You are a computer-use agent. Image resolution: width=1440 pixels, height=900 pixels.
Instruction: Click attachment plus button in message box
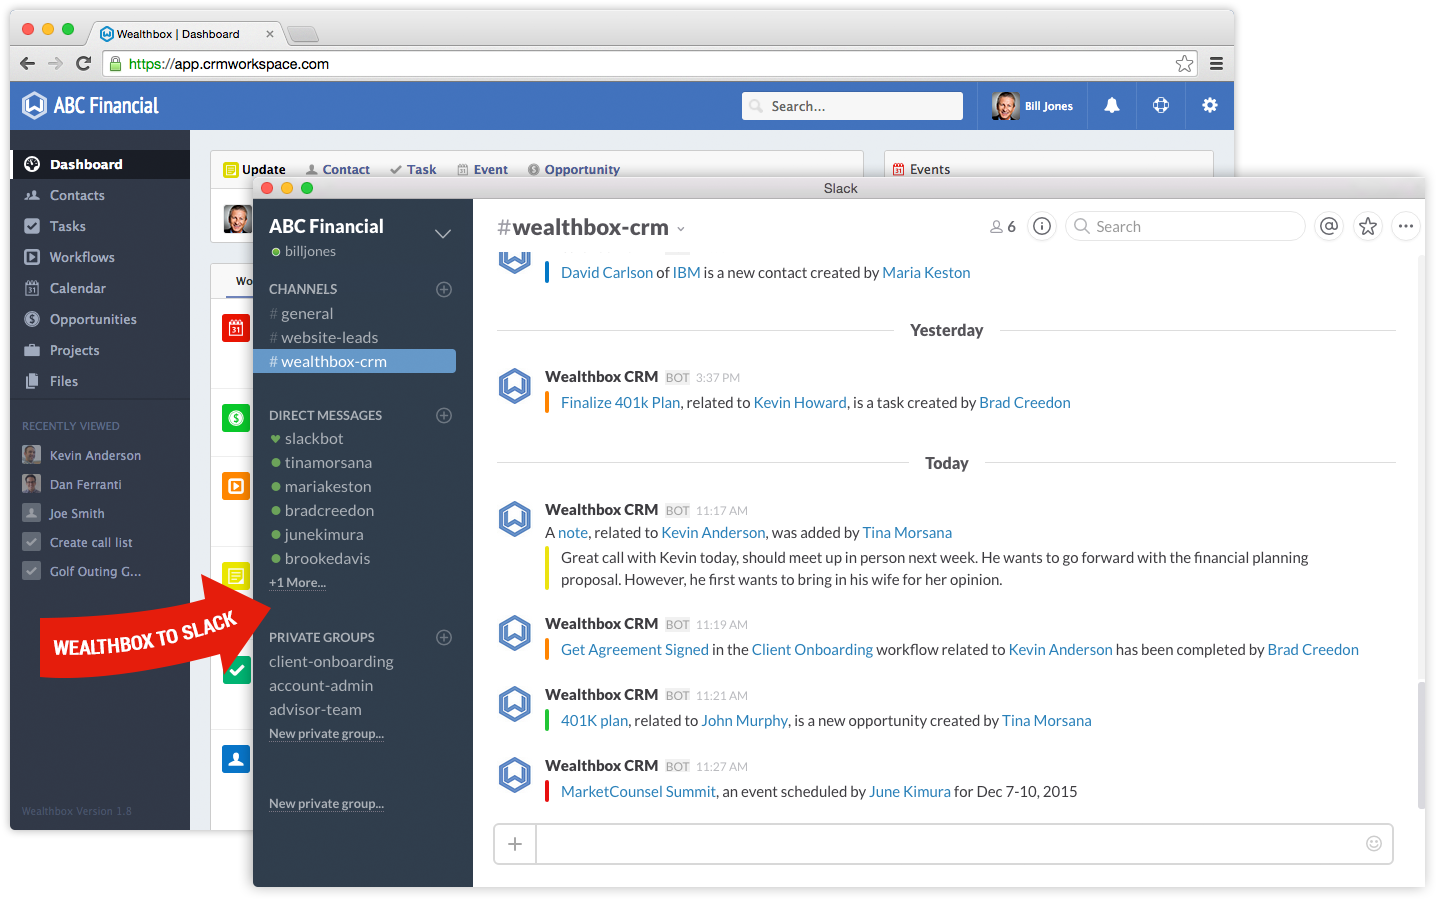(x=515, y=844)
